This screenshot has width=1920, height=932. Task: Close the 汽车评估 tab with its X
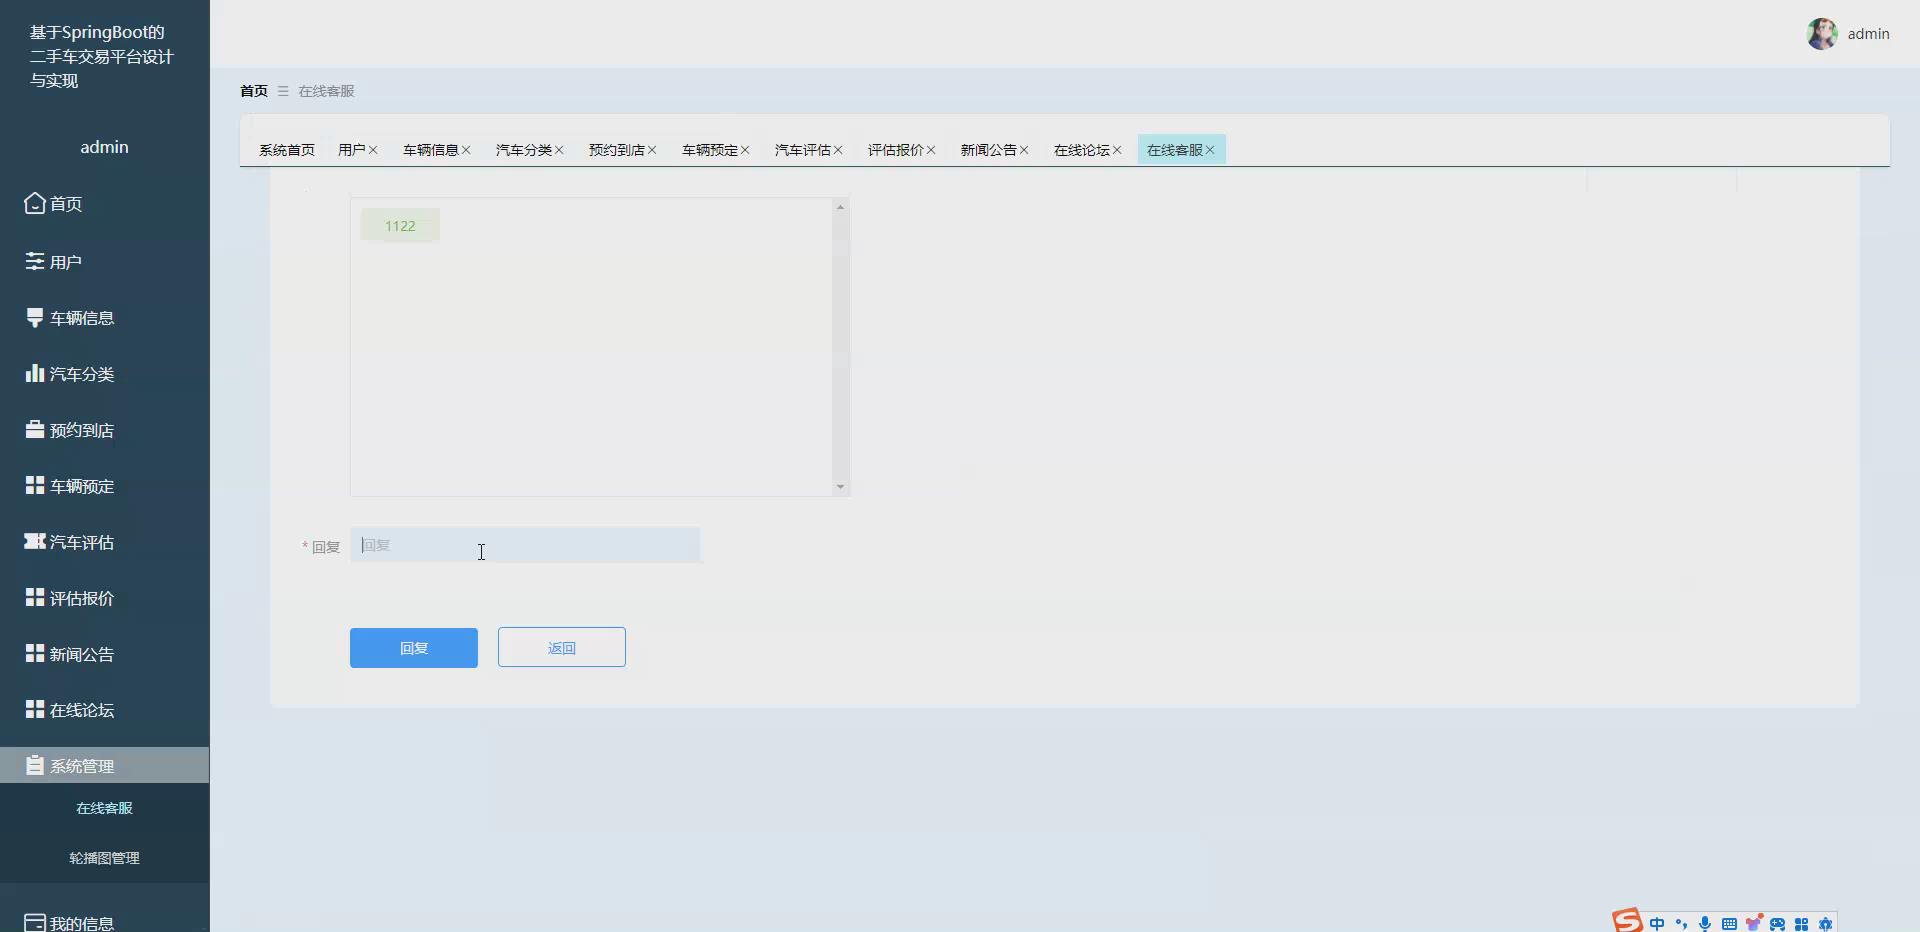click(x=838, y=150)
